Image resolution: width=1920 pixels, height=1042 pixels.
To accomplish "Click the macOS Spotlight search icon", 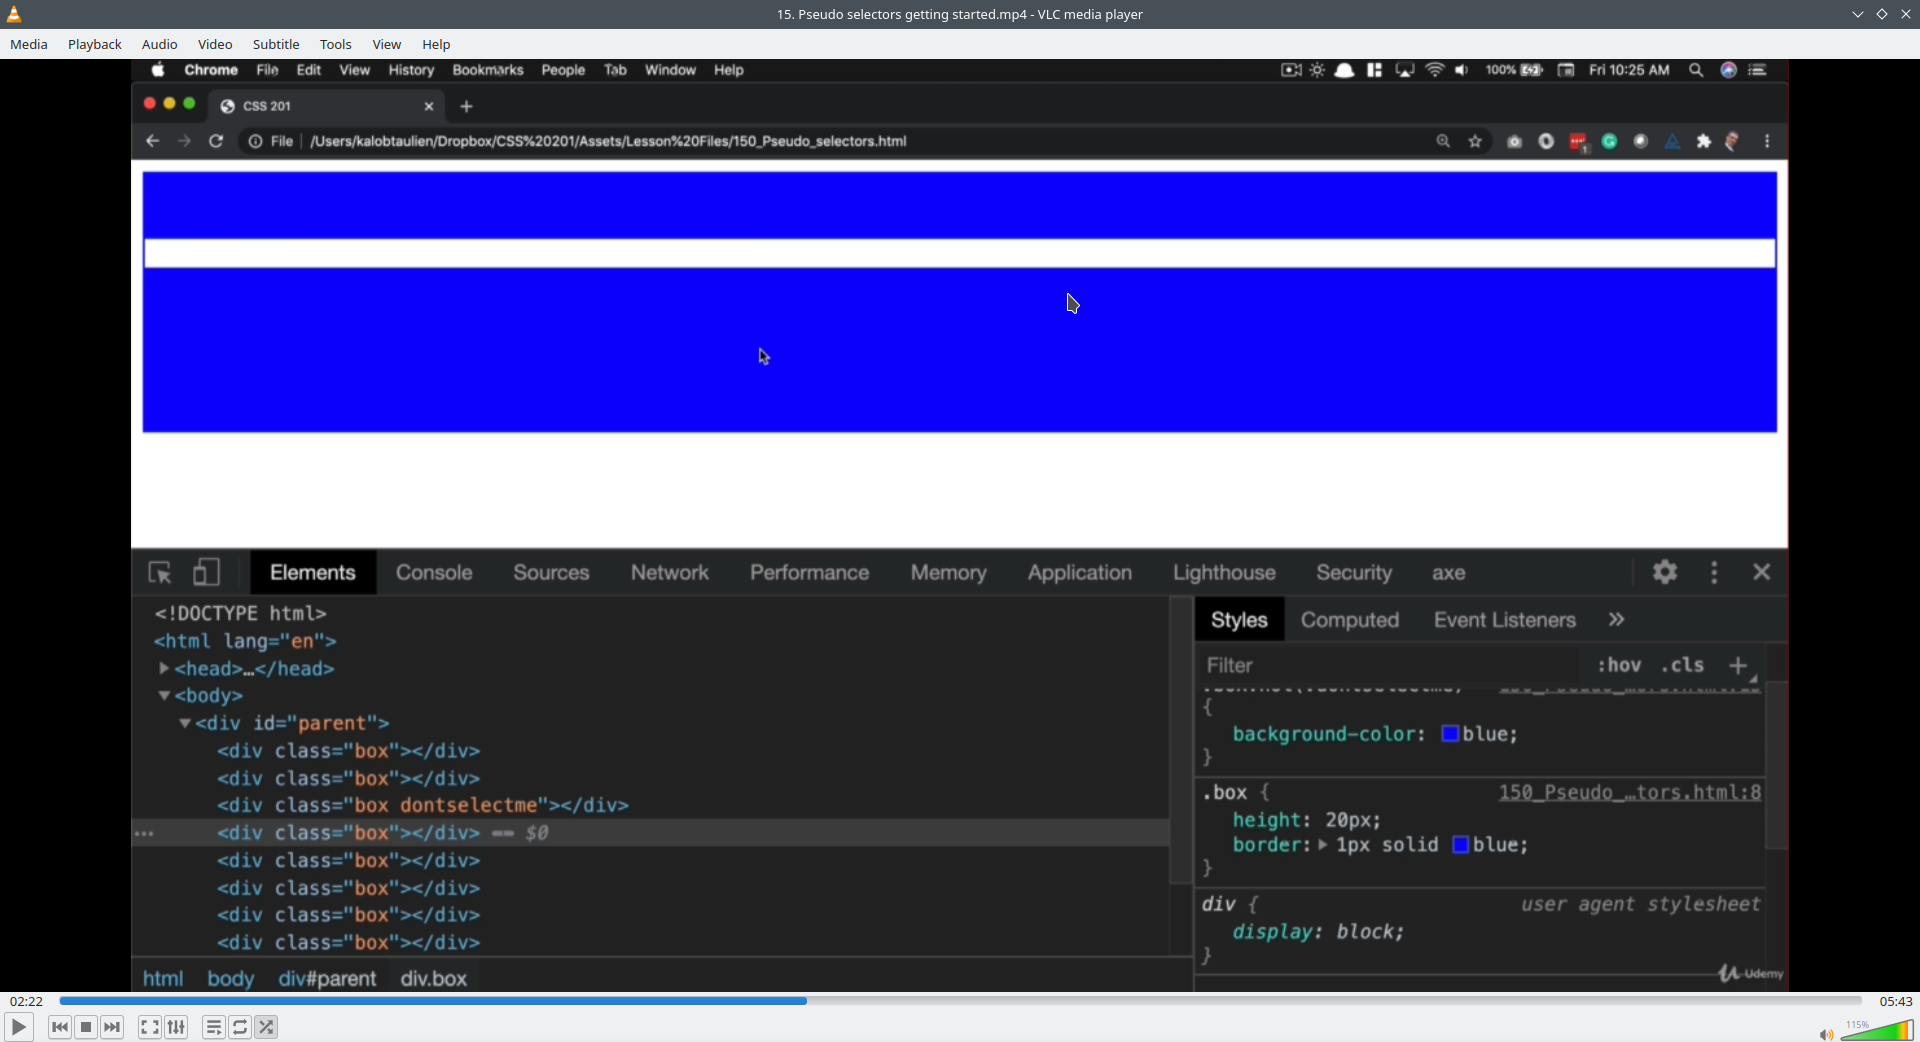I will coord(1696,70).
